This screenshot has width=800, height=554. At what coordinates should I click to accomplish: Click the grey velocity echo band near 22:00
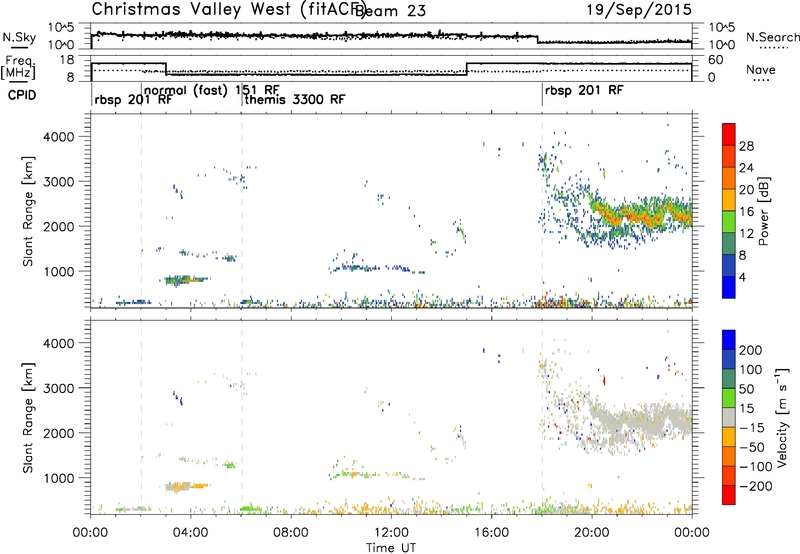tap(643, 421)
